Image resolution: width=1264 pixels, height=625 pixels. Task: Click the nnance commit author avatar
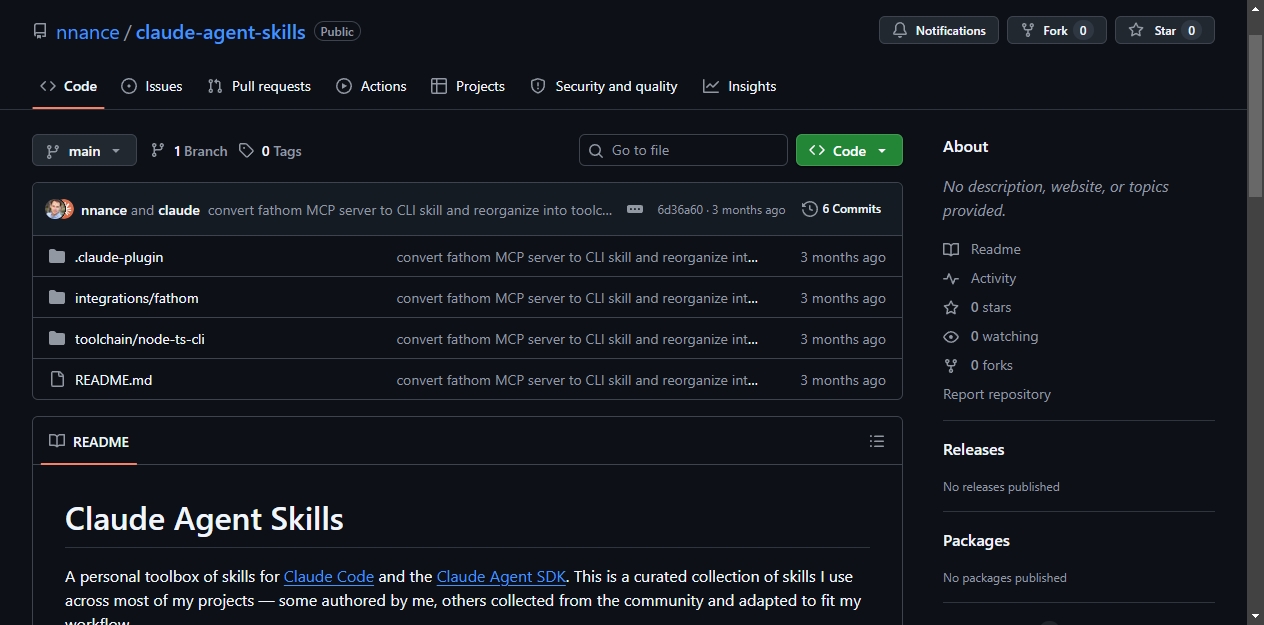[56, 209]
